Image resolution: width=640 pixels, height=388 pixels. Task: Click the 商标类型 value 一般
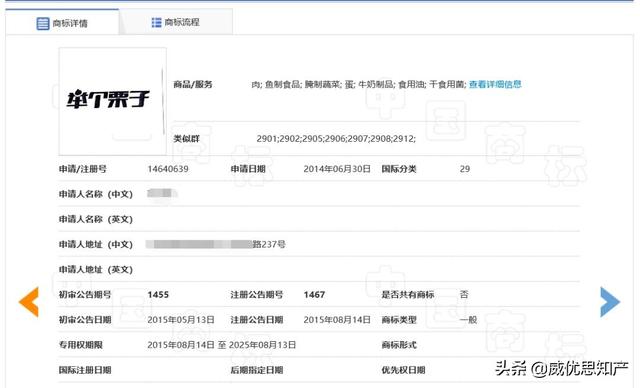[468, 320]
